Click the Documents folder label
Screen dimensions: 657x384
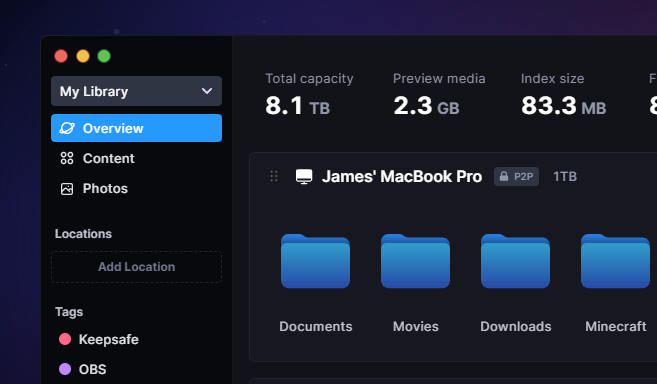316,327
